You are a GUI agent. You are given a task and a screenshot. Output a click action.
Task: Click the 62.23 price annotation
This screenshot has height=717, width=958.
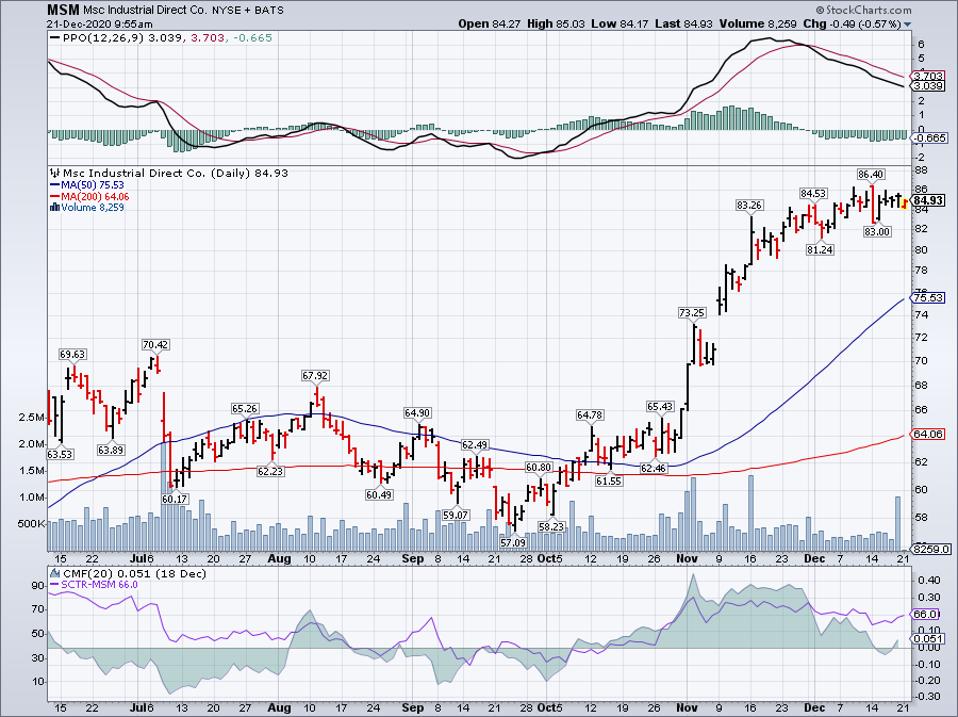click(x=270, y=471)
